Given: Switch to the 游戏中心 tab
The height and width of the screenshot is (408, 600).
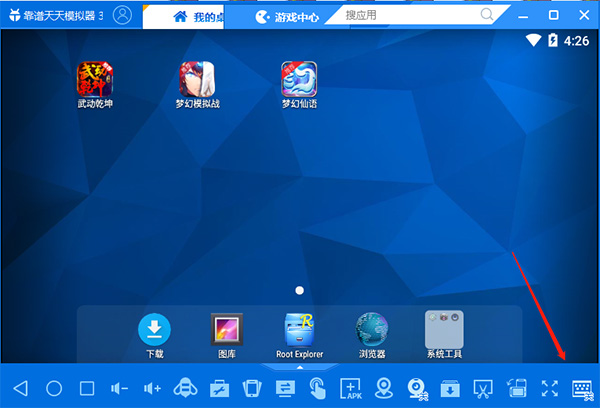Looking at the screenshot, I should point(287,17).
